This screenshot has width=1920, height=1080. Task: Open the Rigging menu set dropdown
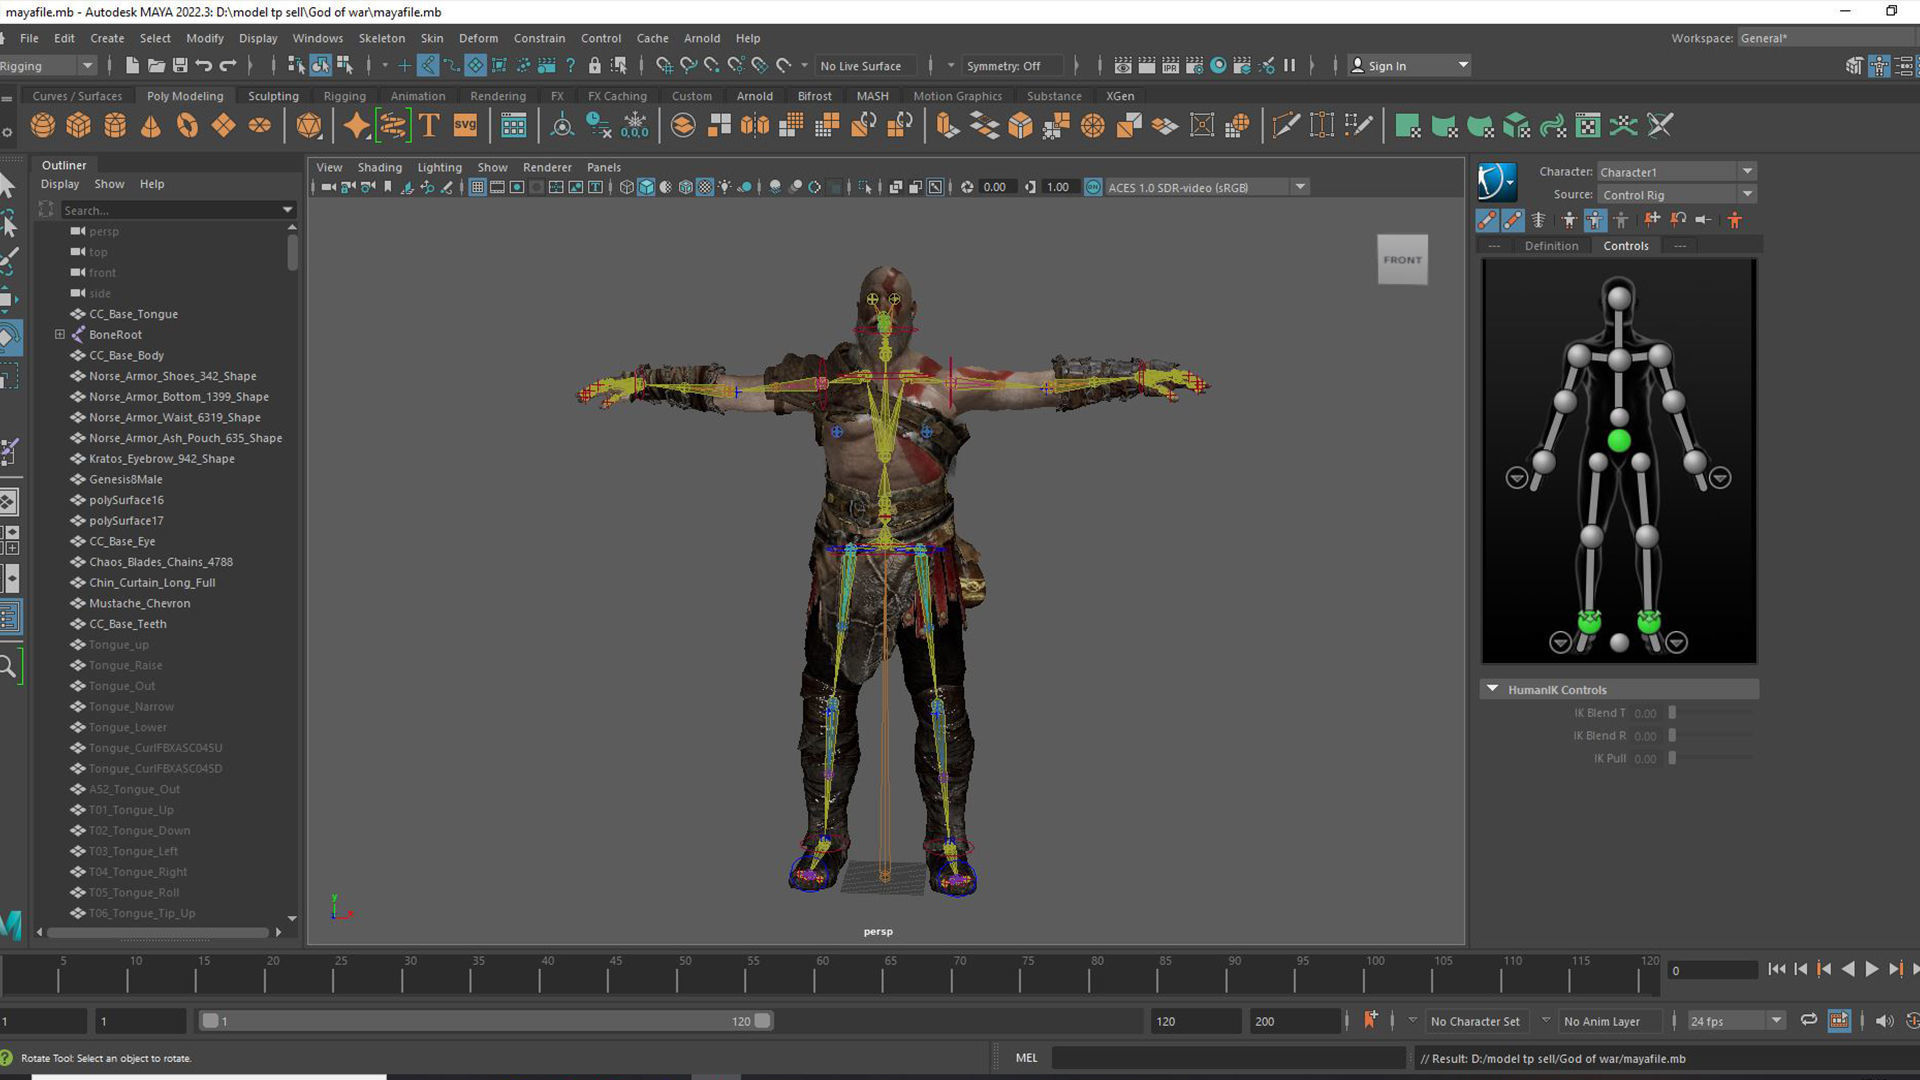click(x=47, y=66)
